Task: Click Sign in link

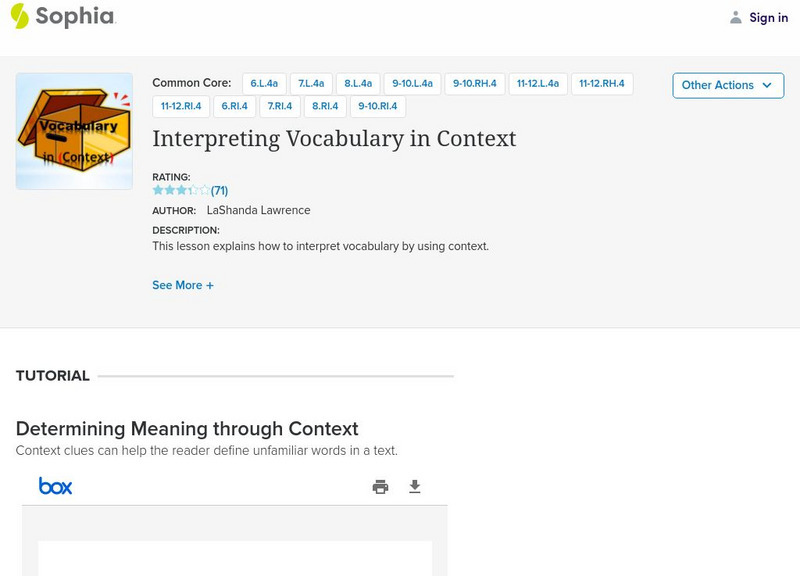Action: pos(768,18)
